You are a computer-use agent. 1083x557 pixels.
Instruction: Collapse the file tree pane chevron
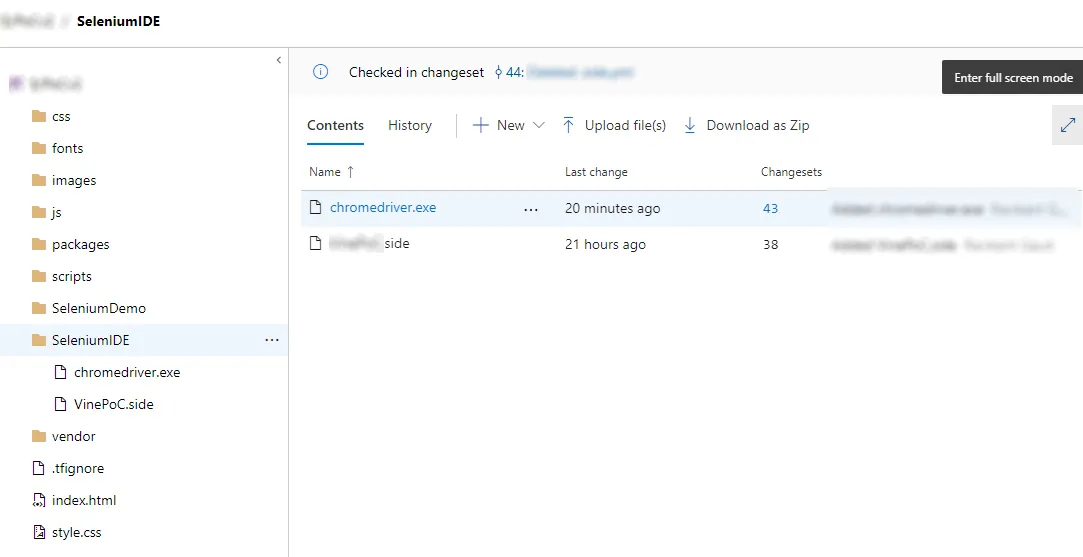pyautogui.click(x=279, y=61)
